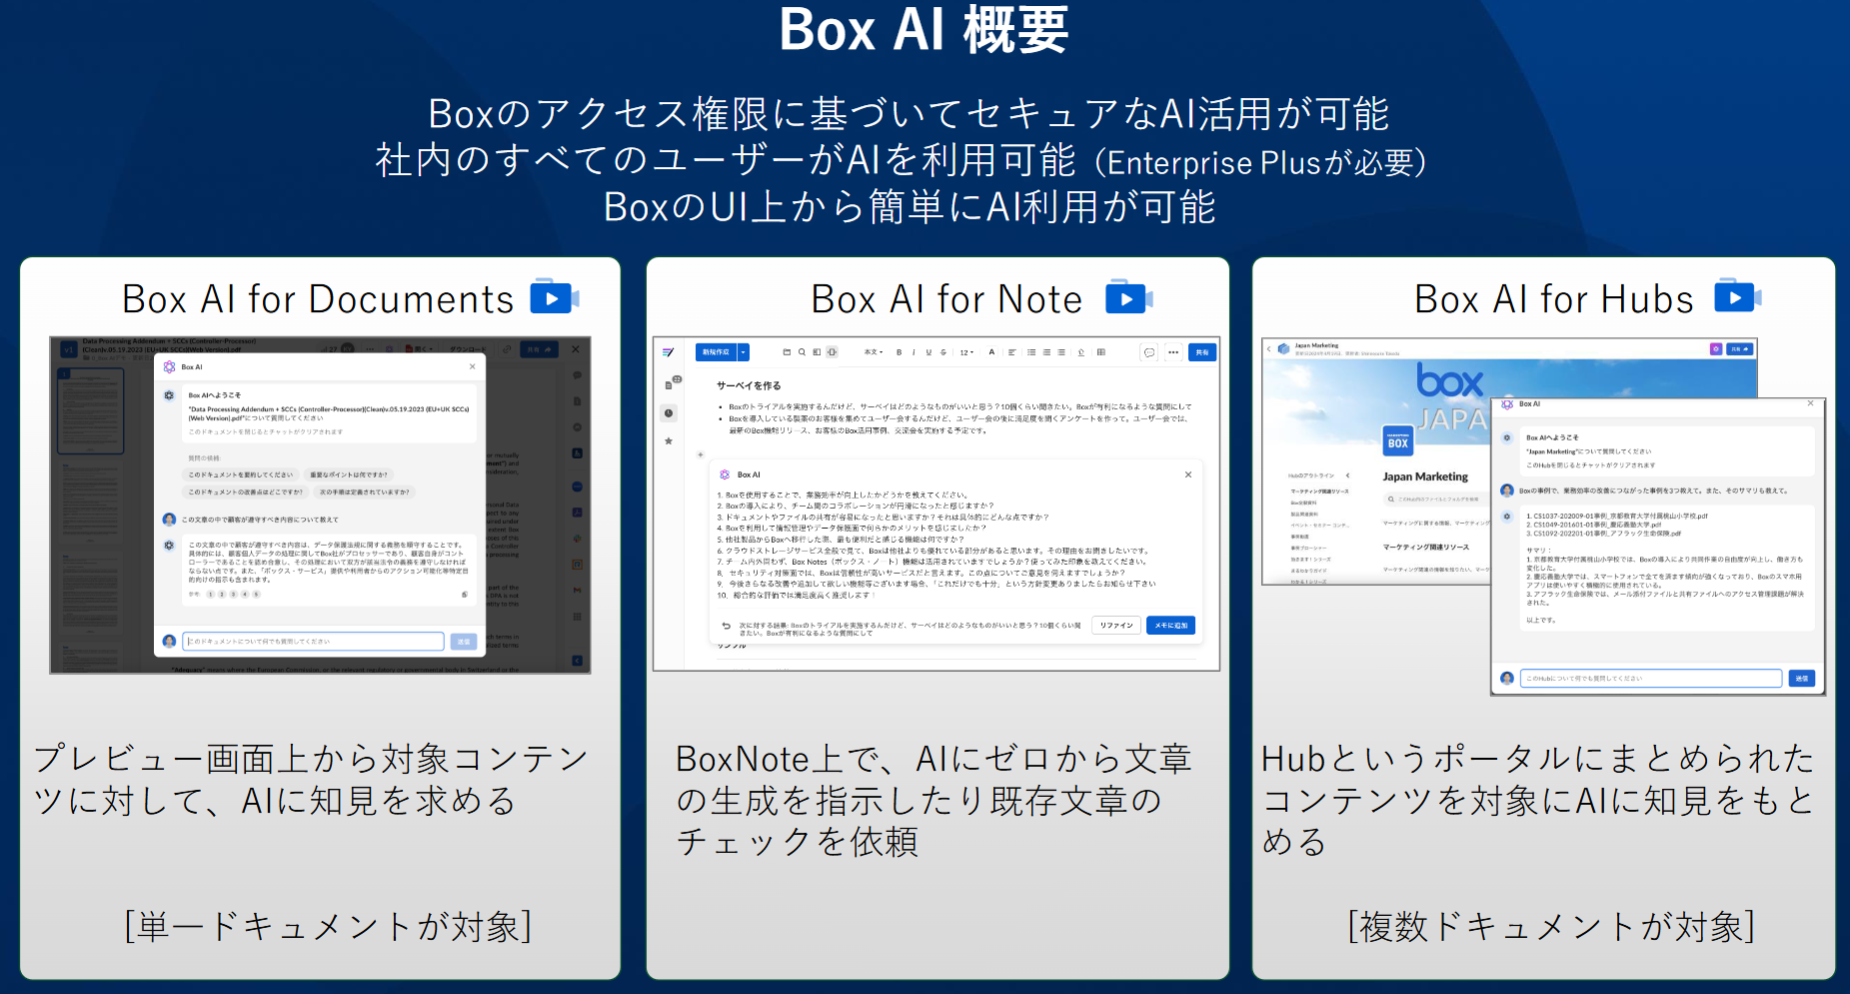Open favorites star icon in Notes sidebar
Image resolution: width=1850 pixels, height=994 pixels.
[x=668, y=441]
